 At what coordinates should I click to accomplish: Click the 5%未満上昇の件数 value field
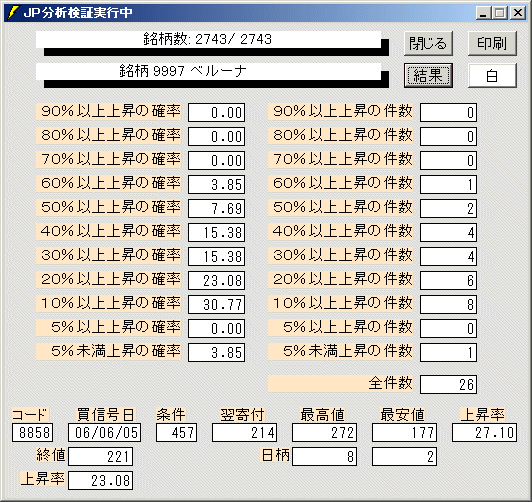click(449, 352)
